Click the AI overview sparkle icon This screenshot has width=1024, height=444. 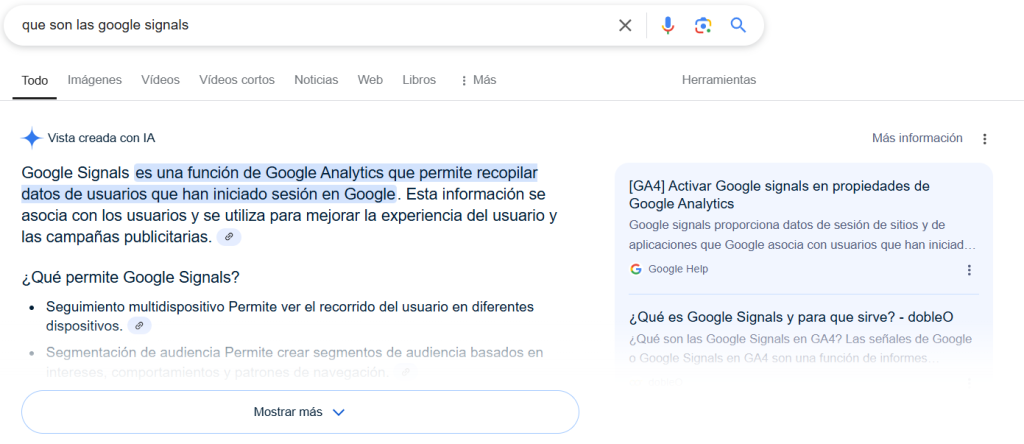[x=32, y=138]
